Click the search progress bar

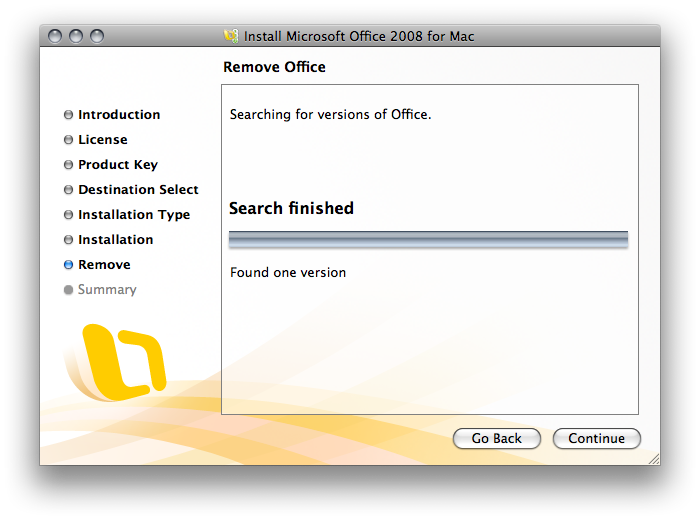click(429, 239)
